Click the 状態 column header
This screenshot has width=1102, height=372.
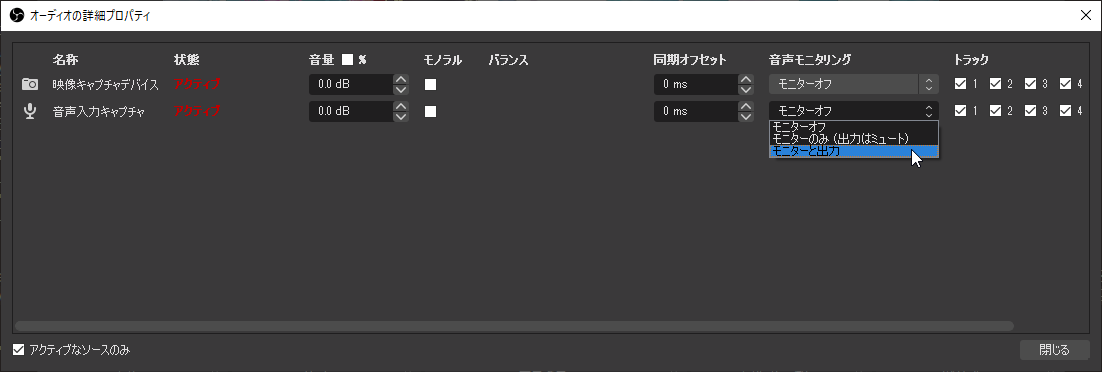pyautogui.click(x=186, y=60)
